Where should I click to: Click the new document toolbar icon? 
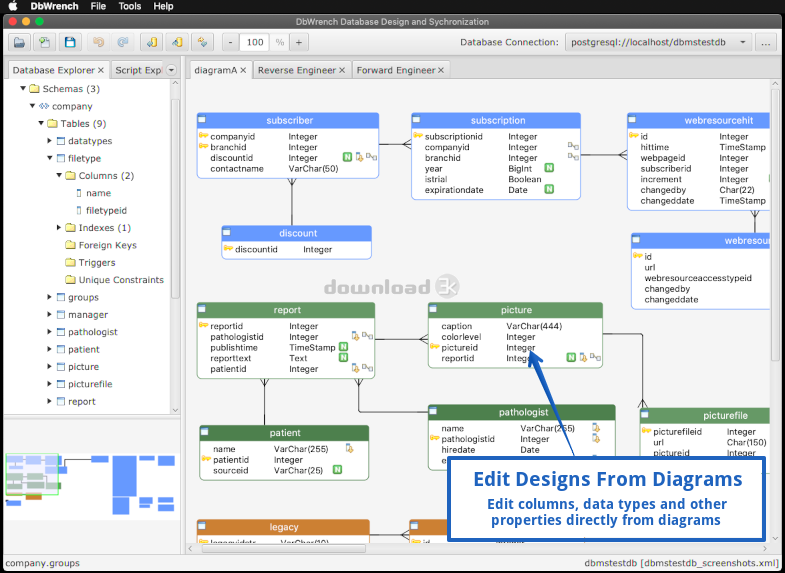[45, 43]
